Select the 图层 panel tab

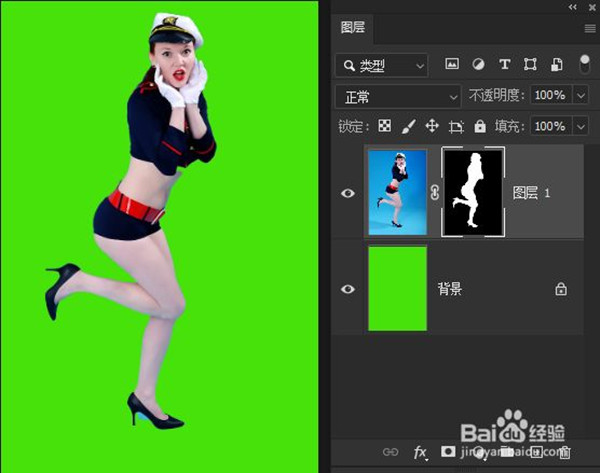click(x=353, y=28)
